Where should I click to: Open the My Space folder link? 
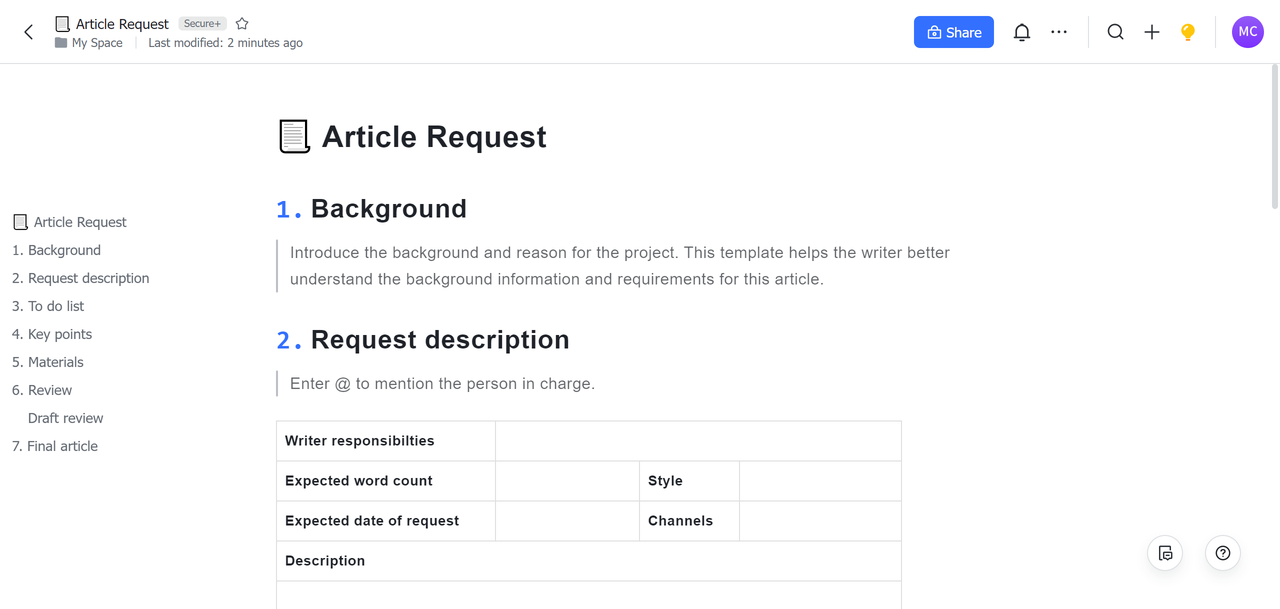pyautogui.click(x=96, y=43)
